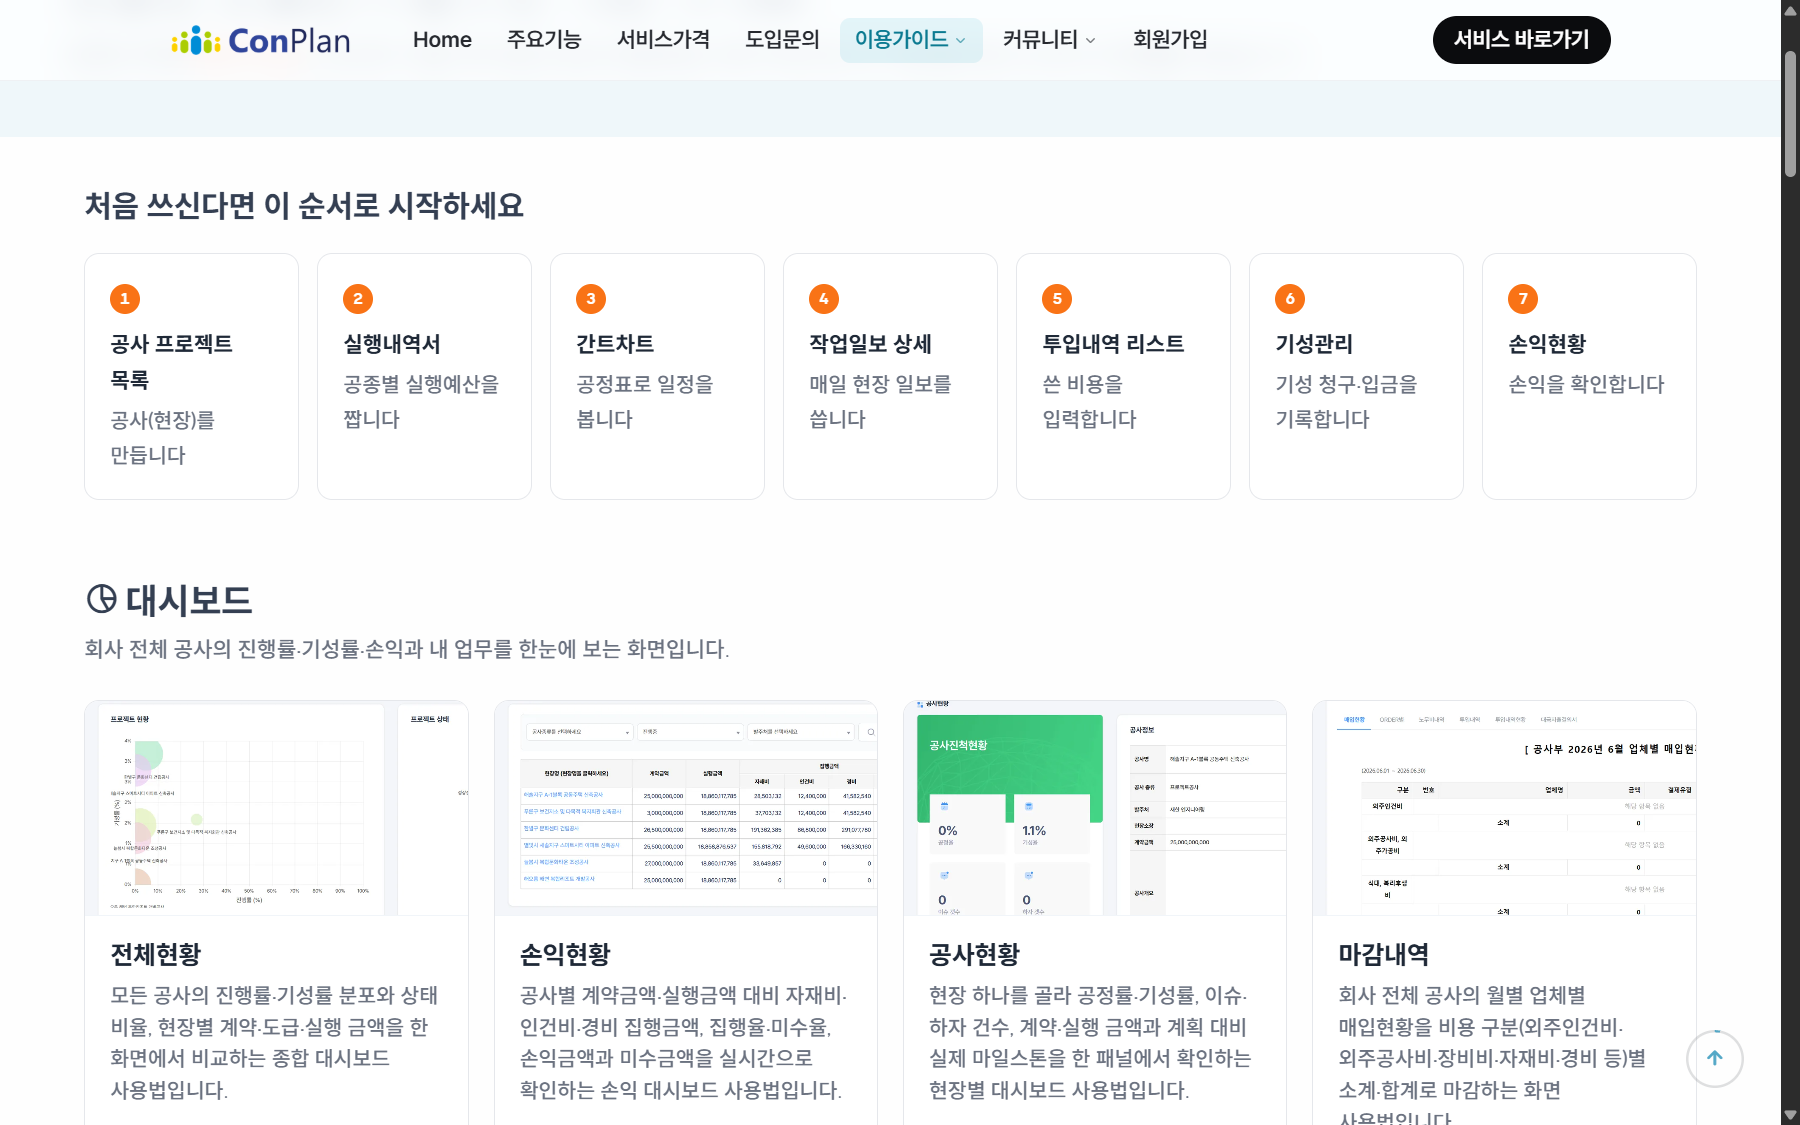Click the 공사현황 card title
The height and width of the screenshot is (1125, 1800).
(x=974, y=954)
